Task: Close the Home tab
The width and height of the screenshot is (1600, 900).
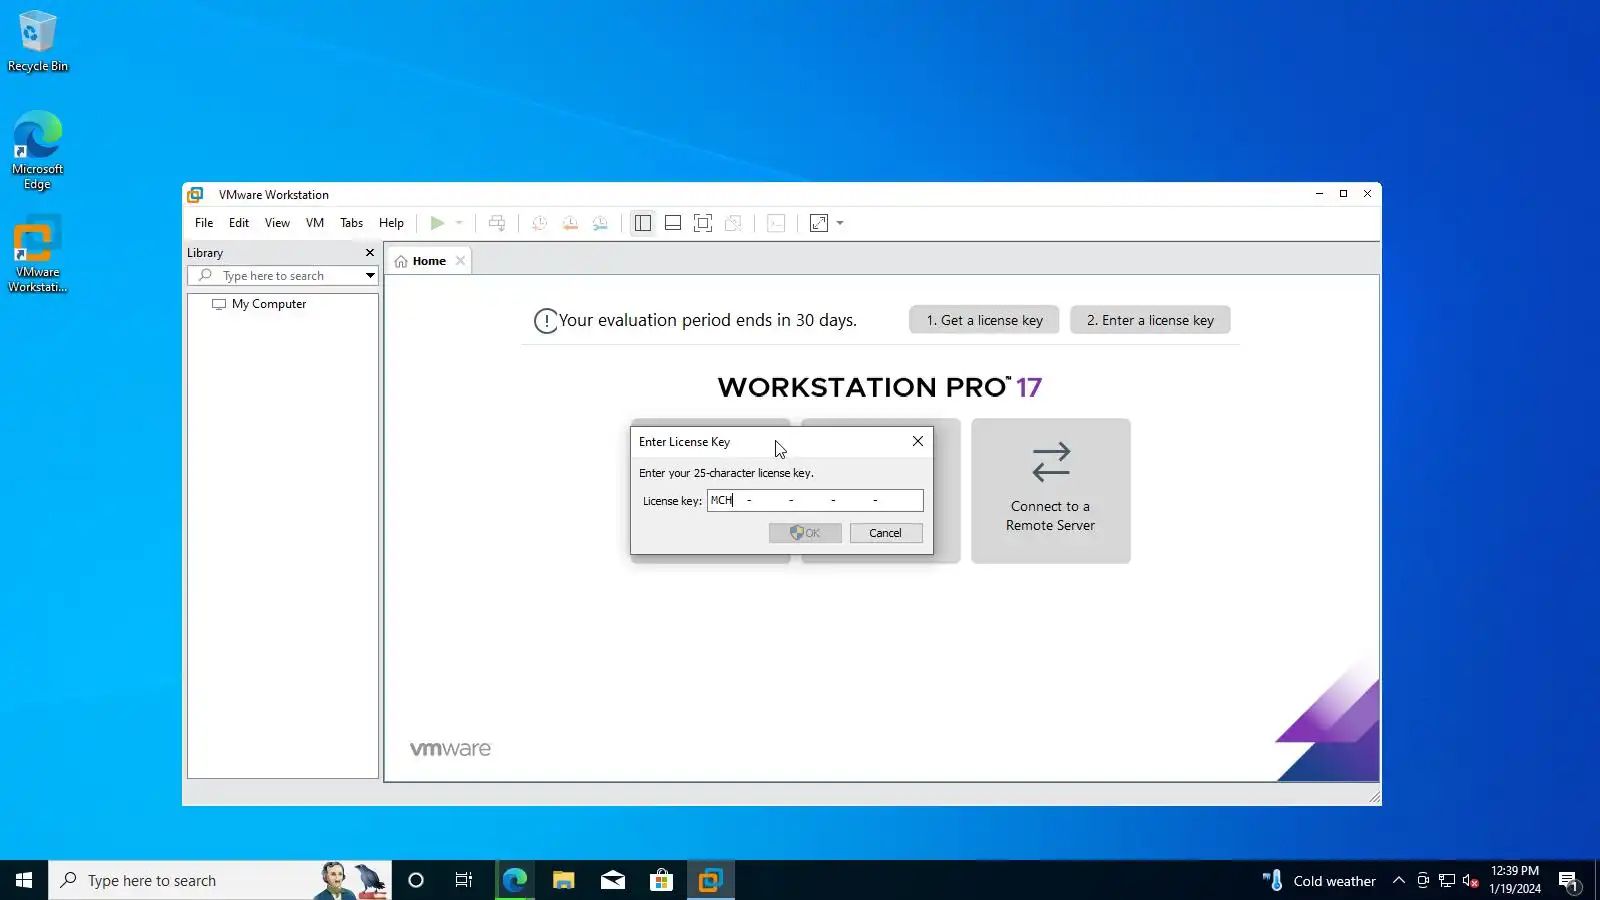Action: click(460, 261)
